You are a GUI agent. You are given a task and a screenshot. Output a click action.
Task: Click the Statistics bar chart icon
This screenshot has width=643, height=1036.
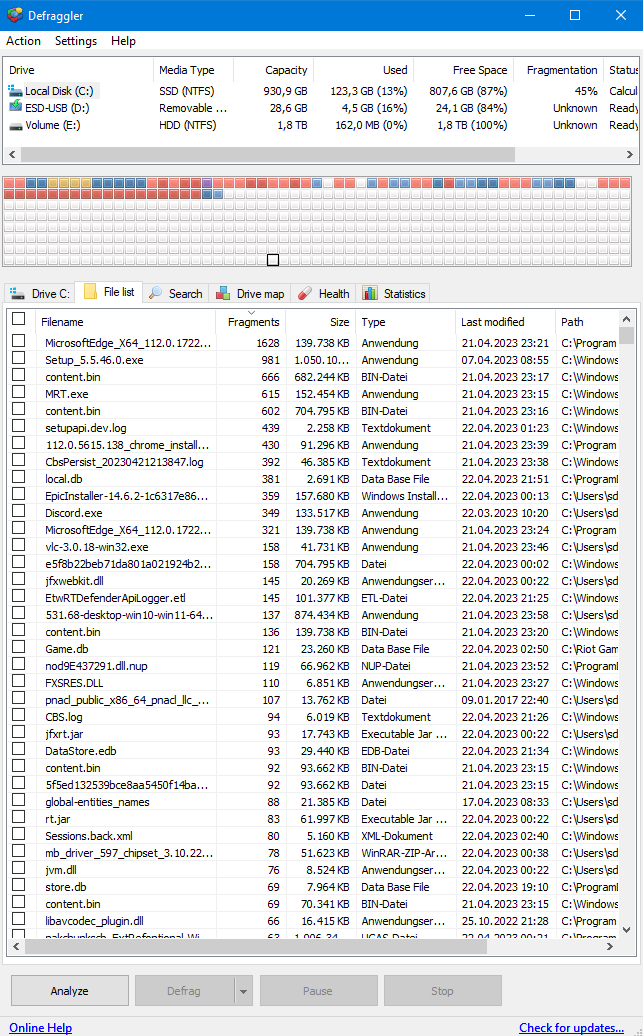point(370,293)
